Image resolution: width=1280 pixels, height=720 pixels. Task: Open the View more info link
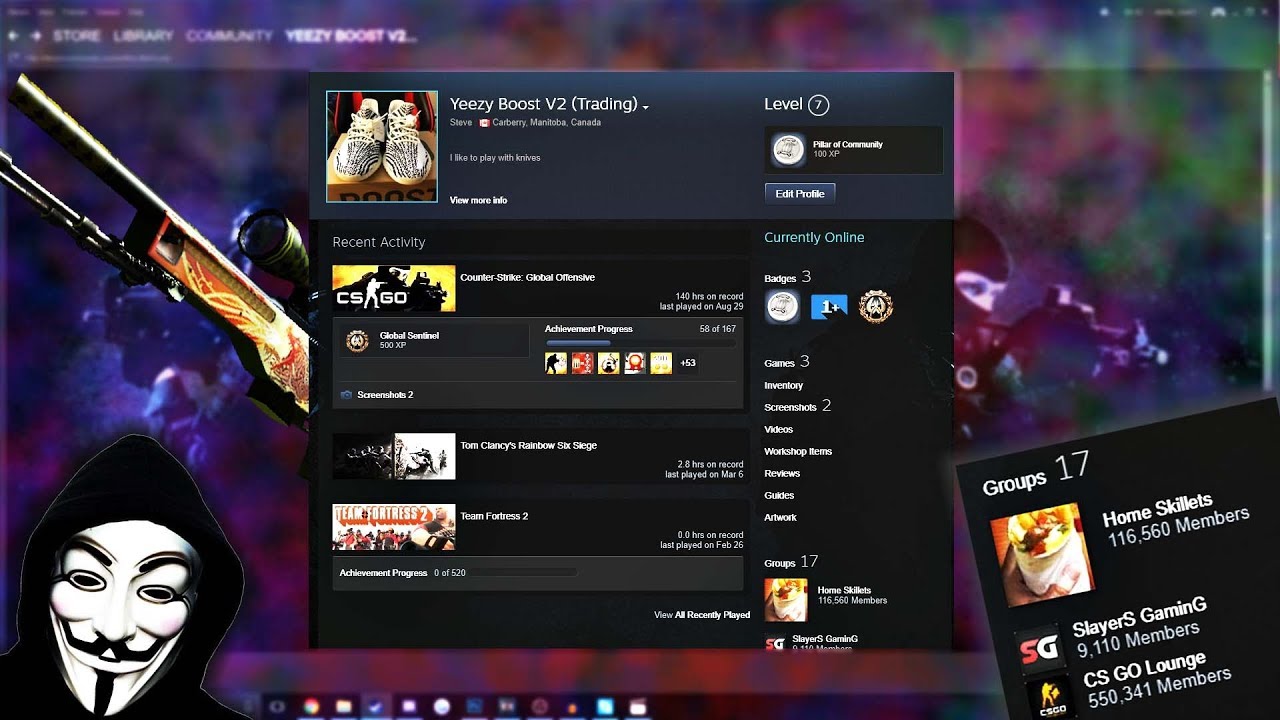[x=478, y=200]
